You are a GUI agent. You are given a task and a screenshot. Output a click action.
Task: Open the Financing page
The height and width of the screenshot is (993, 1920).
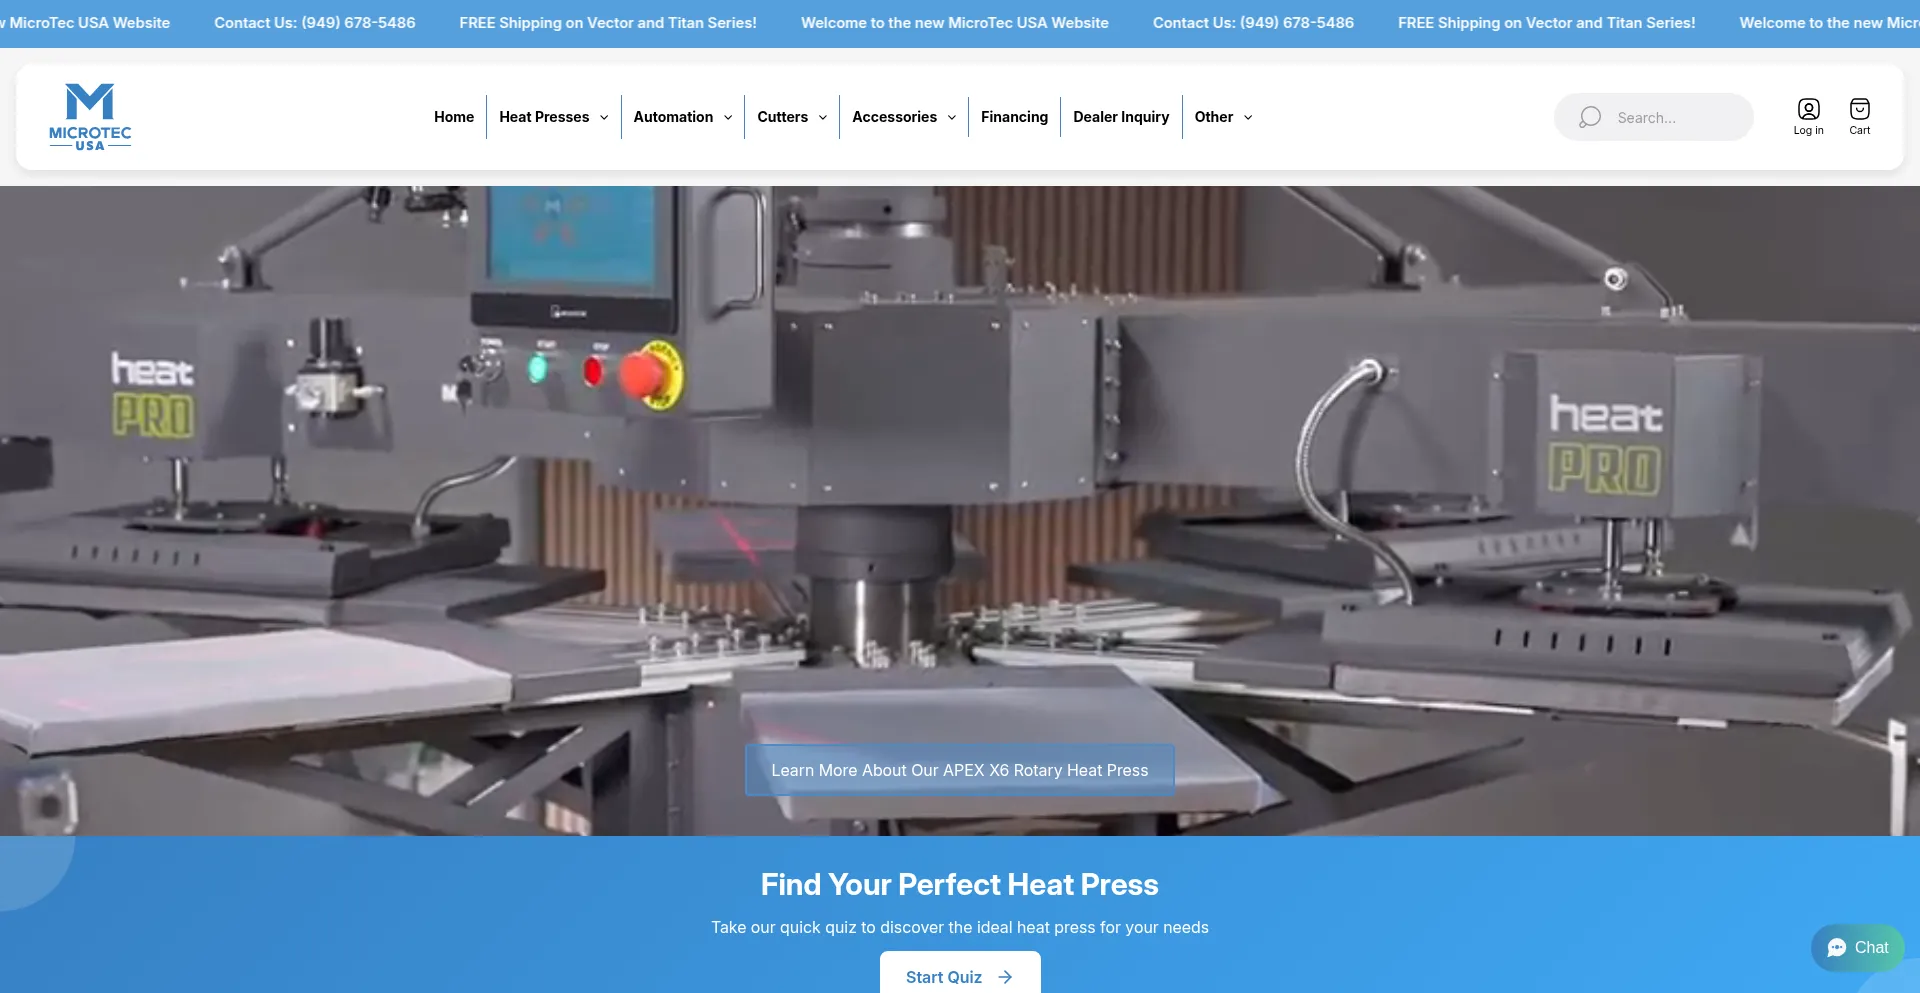coord(1014,117)
